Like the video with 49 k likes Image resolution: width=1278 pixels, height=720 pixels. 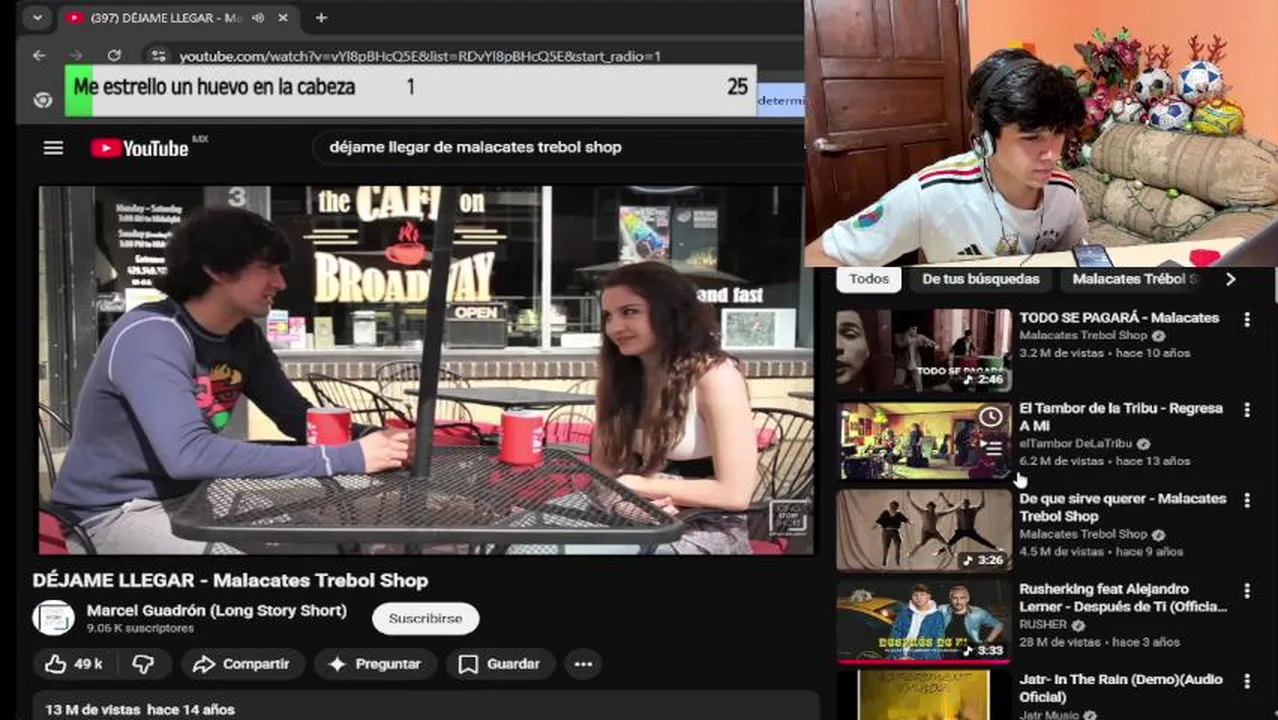click(75, 664)
